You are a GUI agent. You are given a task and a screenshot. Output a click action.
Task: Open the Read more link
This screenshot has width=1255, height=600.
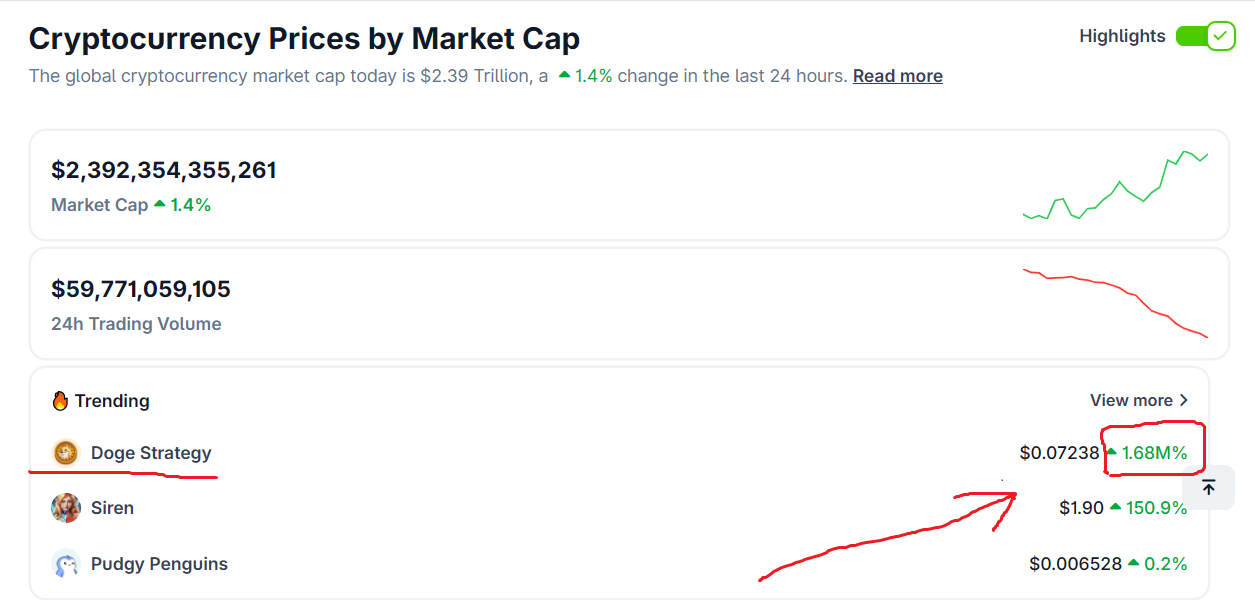897,76
